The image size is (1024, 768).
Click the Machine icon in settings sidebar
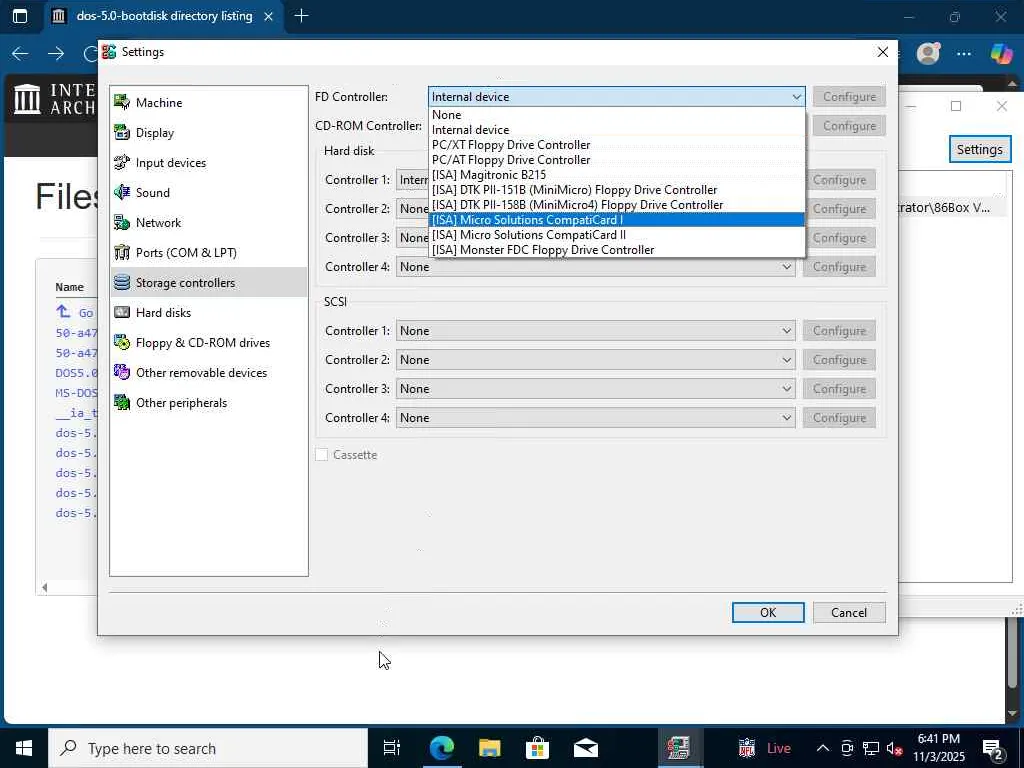(x=122, y=102)
